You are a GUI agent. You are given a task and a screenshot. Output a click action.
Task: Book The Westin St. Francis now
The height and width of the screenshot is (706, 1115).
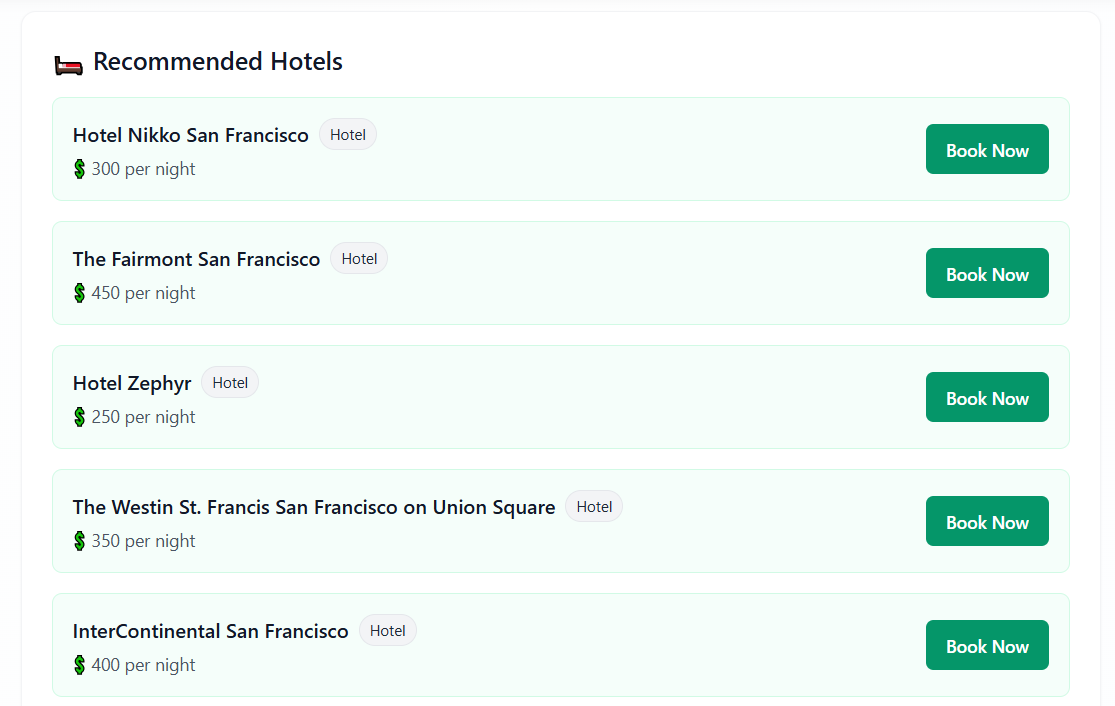click(987, 521)
